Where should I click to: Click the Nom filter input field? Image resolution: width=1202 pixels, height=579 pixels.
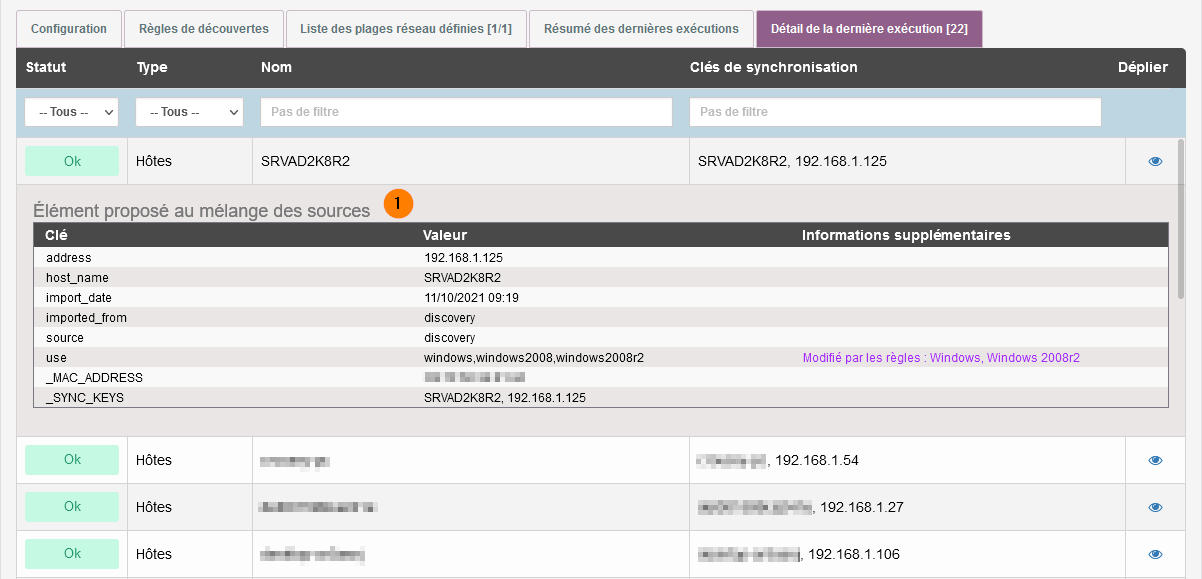coord(466,112)
